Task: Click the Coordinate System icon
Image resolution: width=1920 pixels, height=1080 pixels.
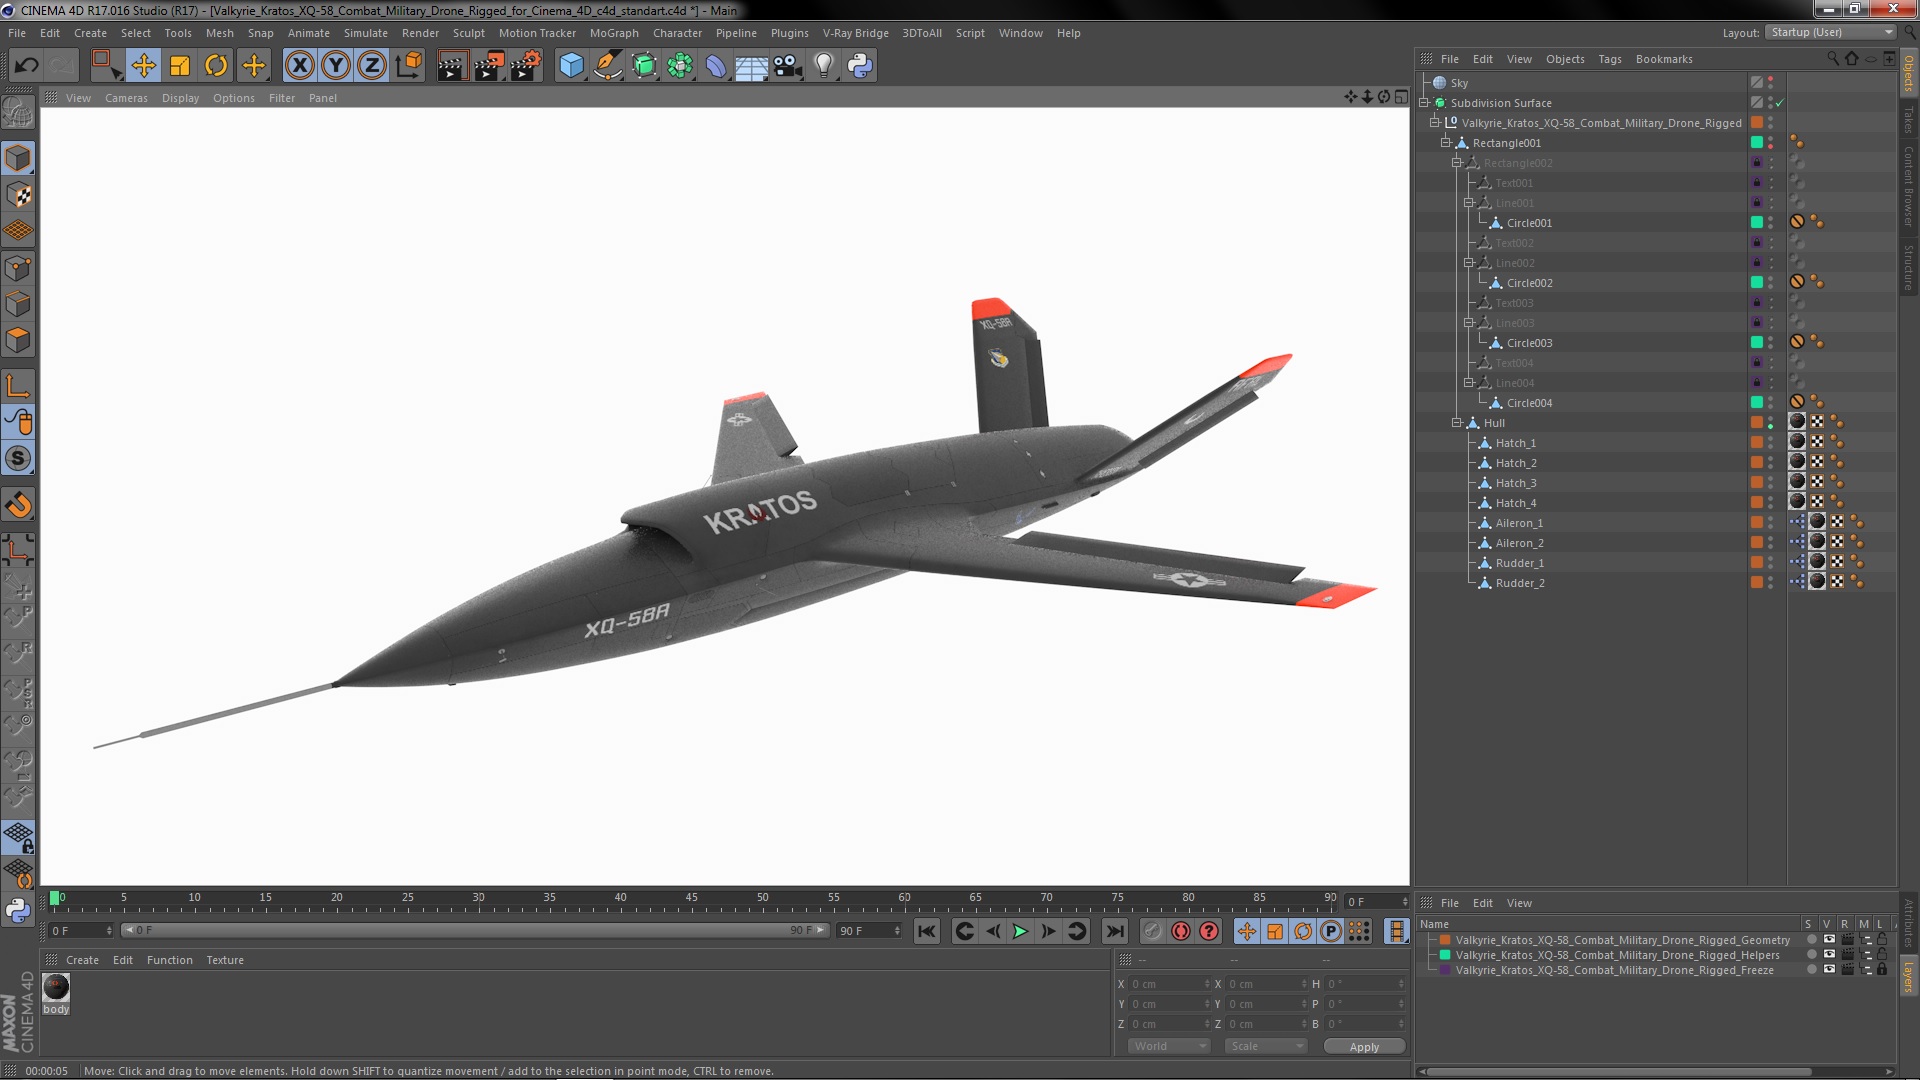Action: point(409,66)
